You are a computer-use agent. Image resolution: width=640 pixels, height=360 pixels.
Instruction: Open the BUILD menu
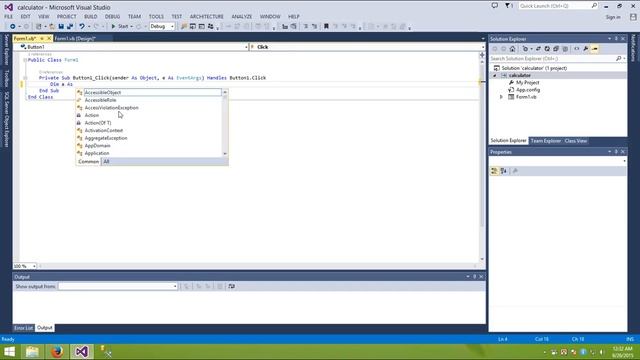[91, 17]
